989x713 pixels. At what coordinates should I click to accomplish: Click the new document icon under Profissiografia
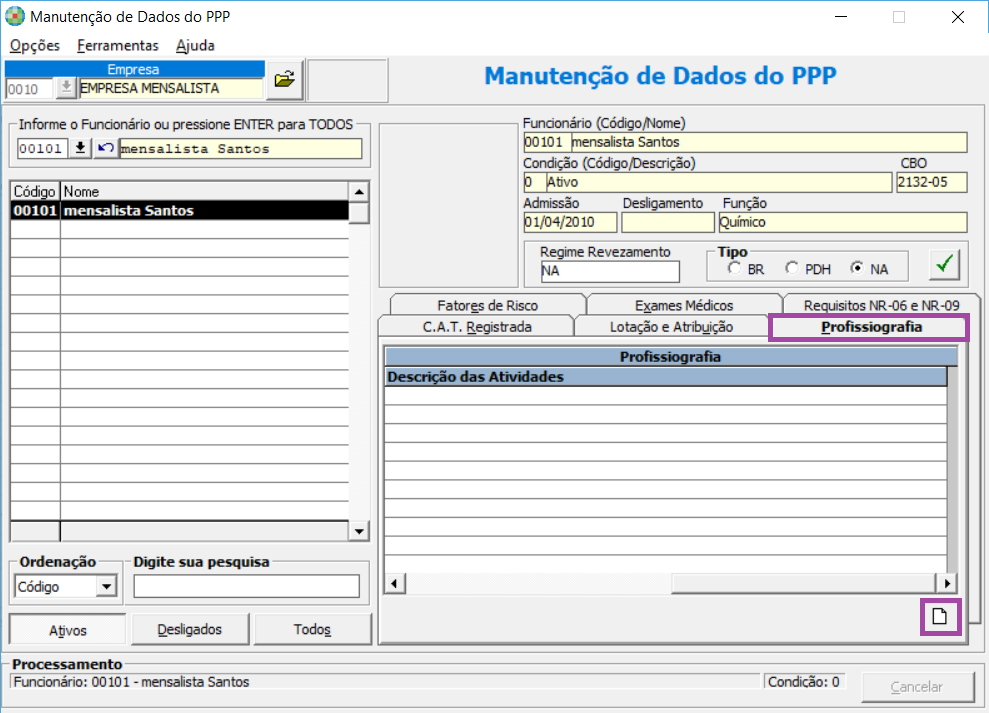coord(940,616)
